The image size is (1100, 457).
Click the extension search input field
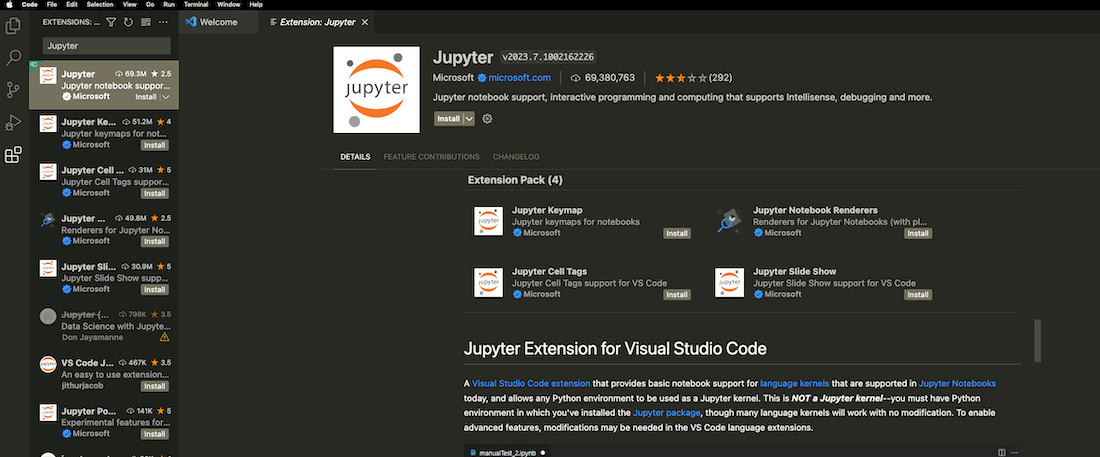point(107,46)
